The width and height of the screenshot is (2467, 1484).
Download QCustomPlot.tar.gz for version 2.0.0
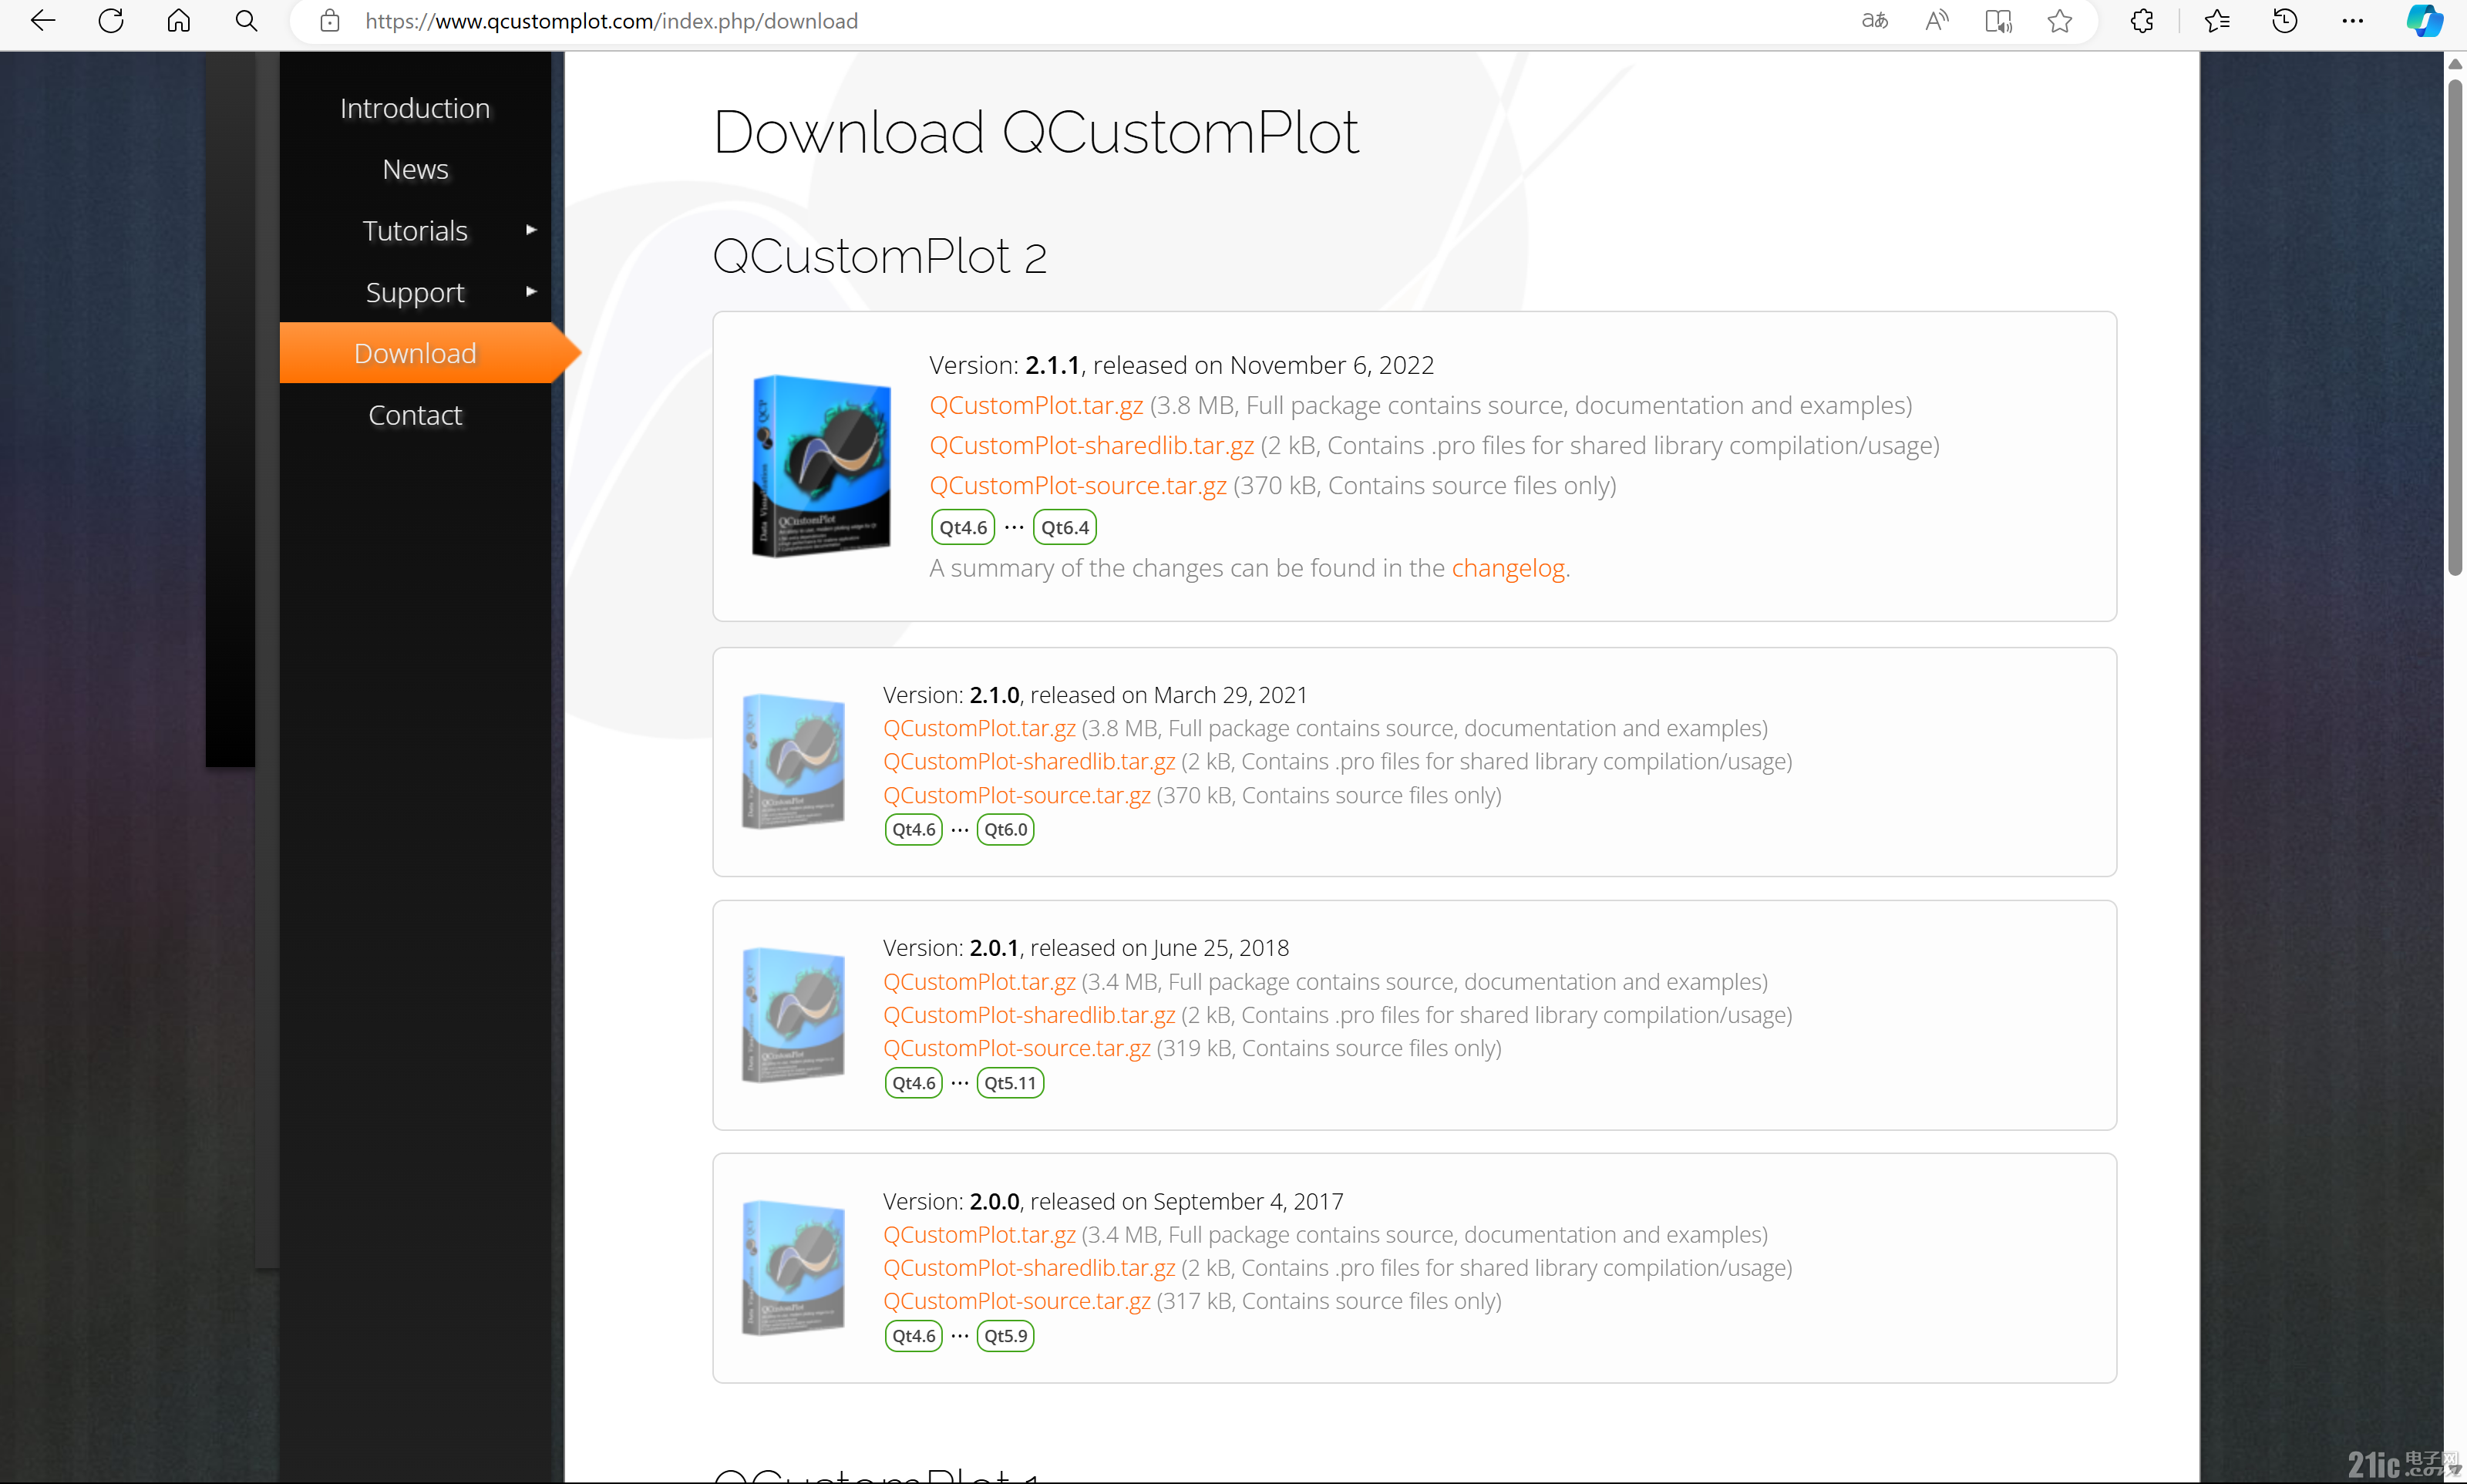tap(979, 1235)
